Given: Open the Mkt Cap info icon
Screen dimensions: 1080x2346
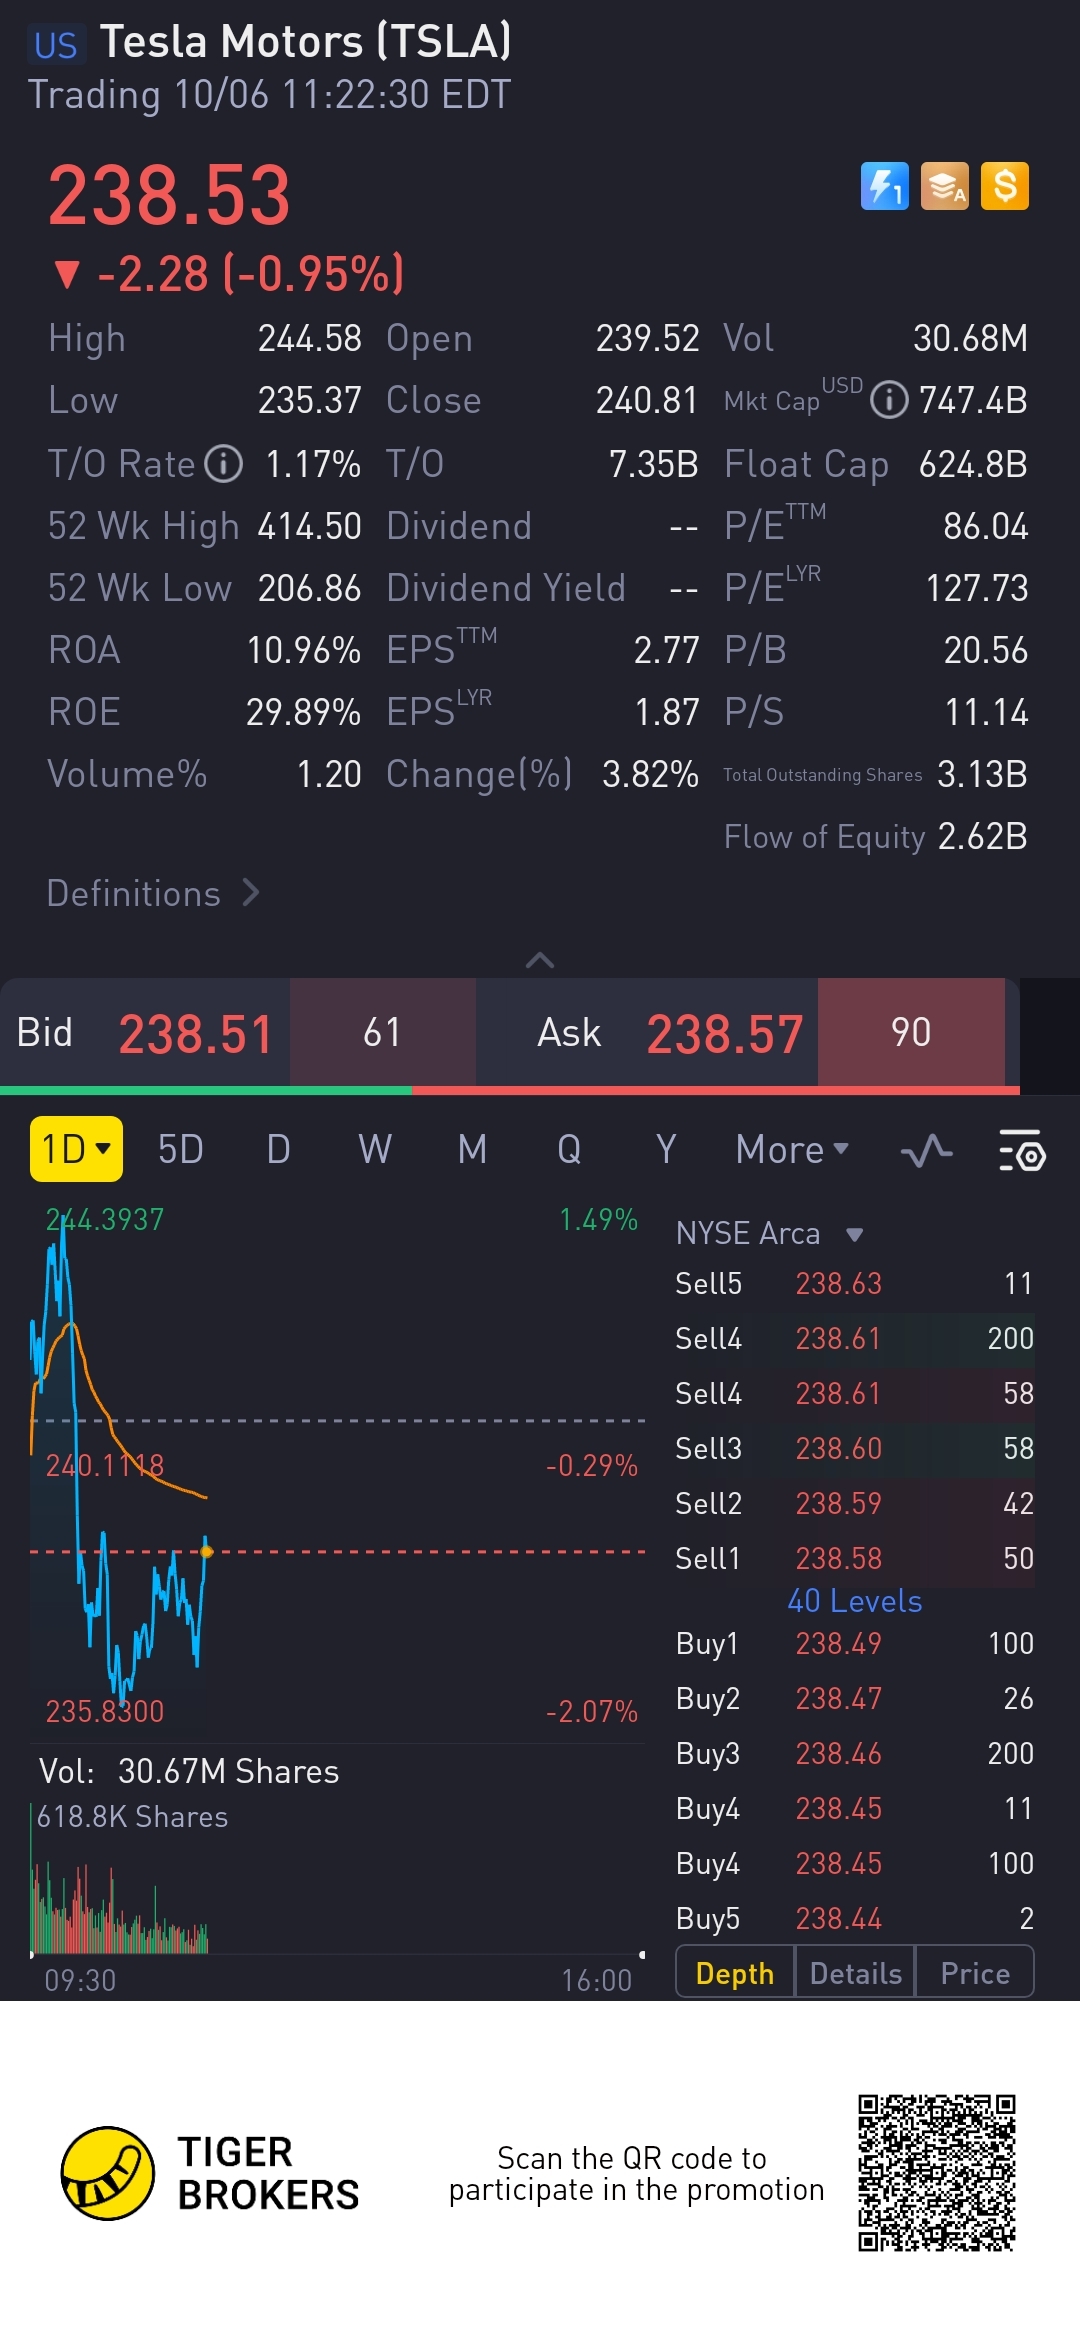Looking at the screenshot, I should coord(889,400).
